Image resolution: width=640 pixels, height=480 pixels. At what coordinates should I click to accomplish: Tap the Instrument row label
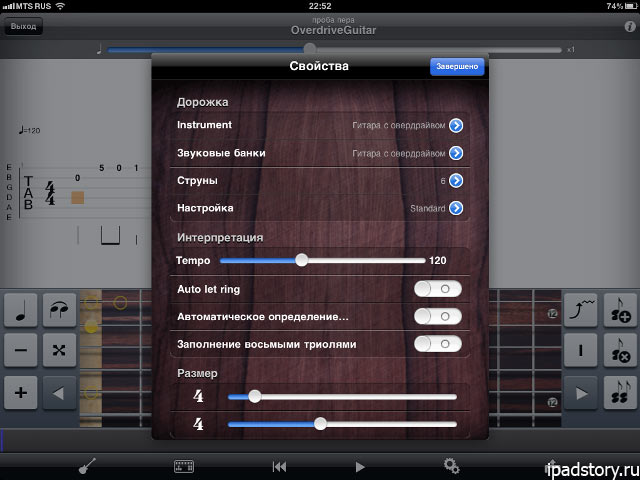[204, 125]
